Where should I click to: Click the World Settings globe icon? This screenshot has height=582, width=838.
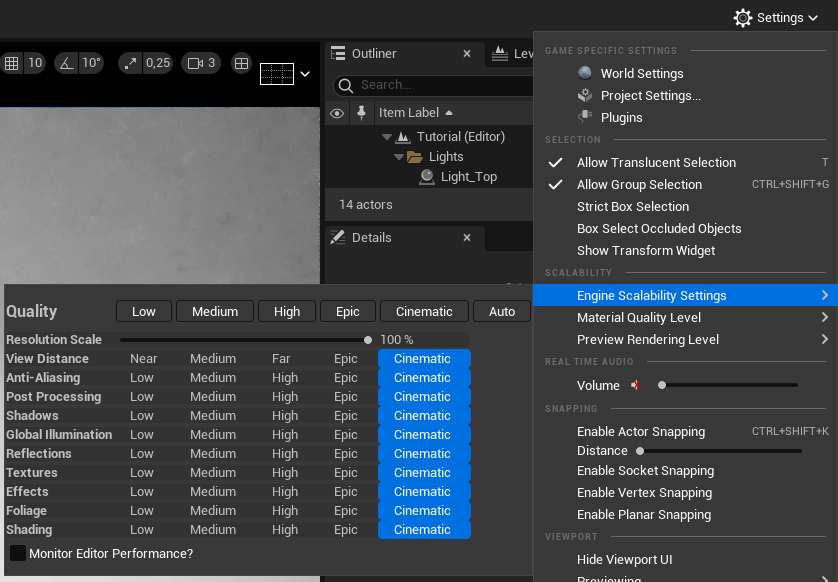[585, 73]
